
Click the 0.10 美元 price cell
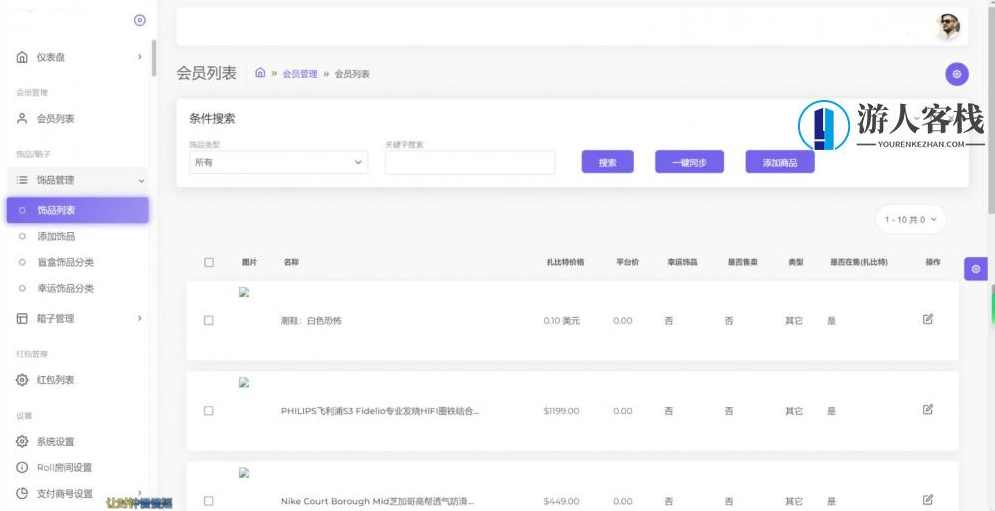(x=562, y=321)
